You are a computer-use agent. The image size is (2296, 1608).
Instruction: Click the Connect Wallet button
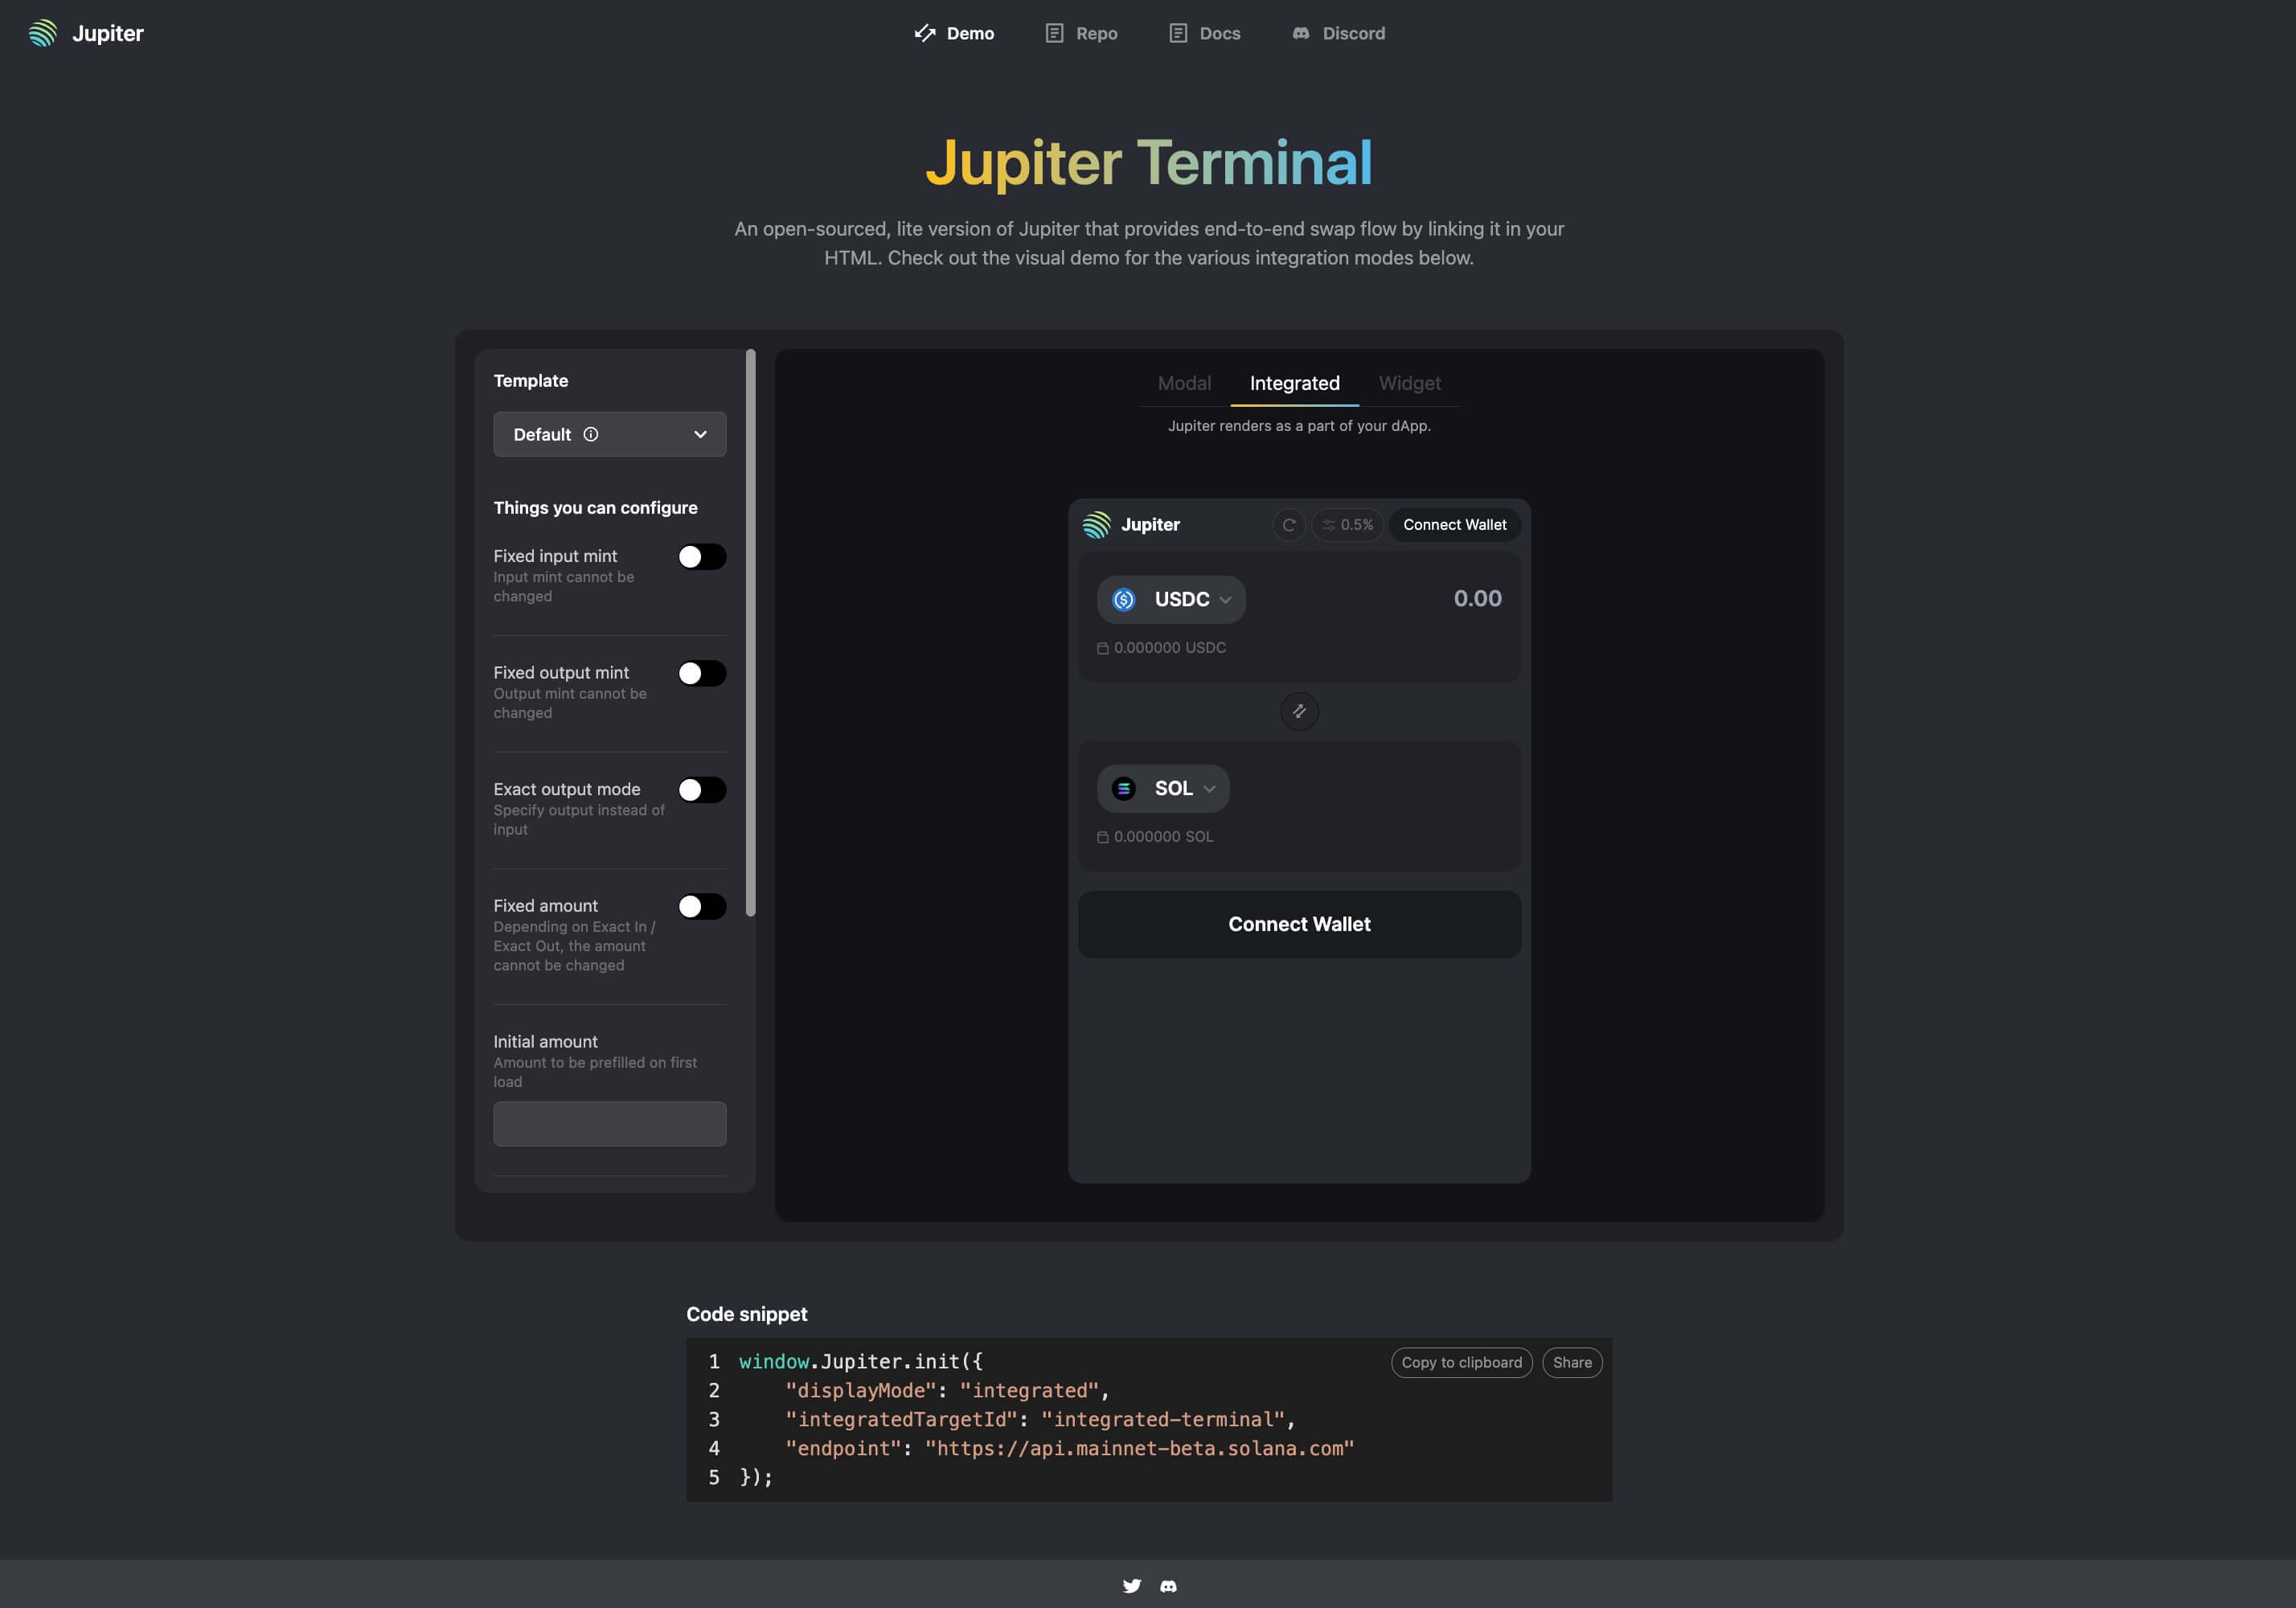[1298, 923]
